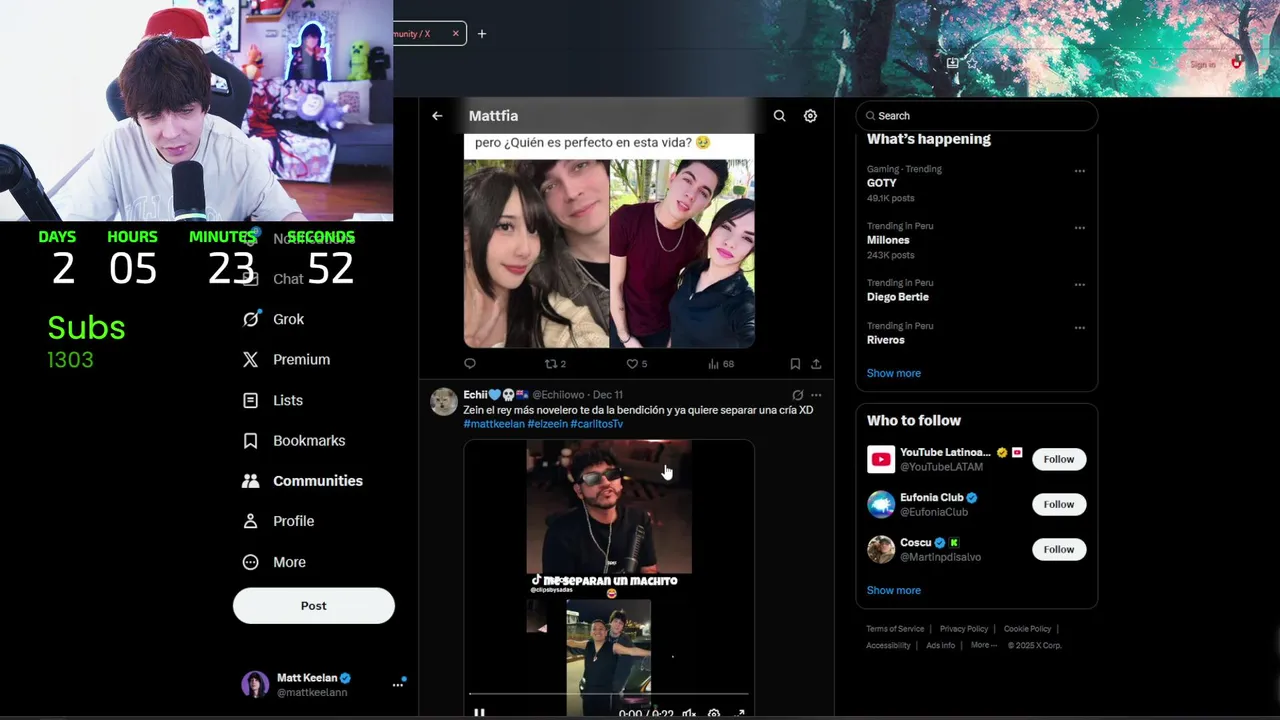
Task: Open community settings gear icon
Action: point(810,116)
